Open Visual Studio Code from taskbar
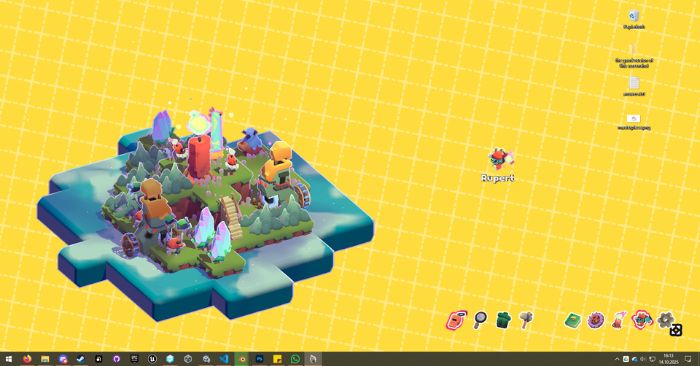The image size is (700, 366). pos(224,359)
